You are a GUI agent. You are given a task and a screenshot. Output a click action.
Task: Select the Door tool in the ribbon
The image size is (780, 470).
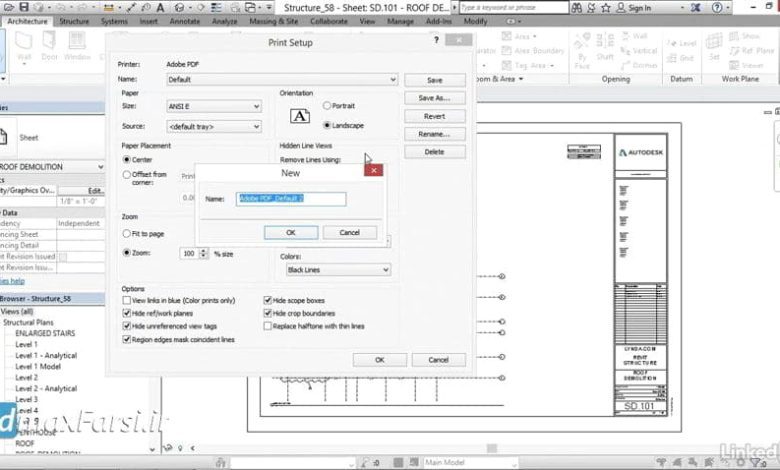pyautogui.click(x=49, y=44)
